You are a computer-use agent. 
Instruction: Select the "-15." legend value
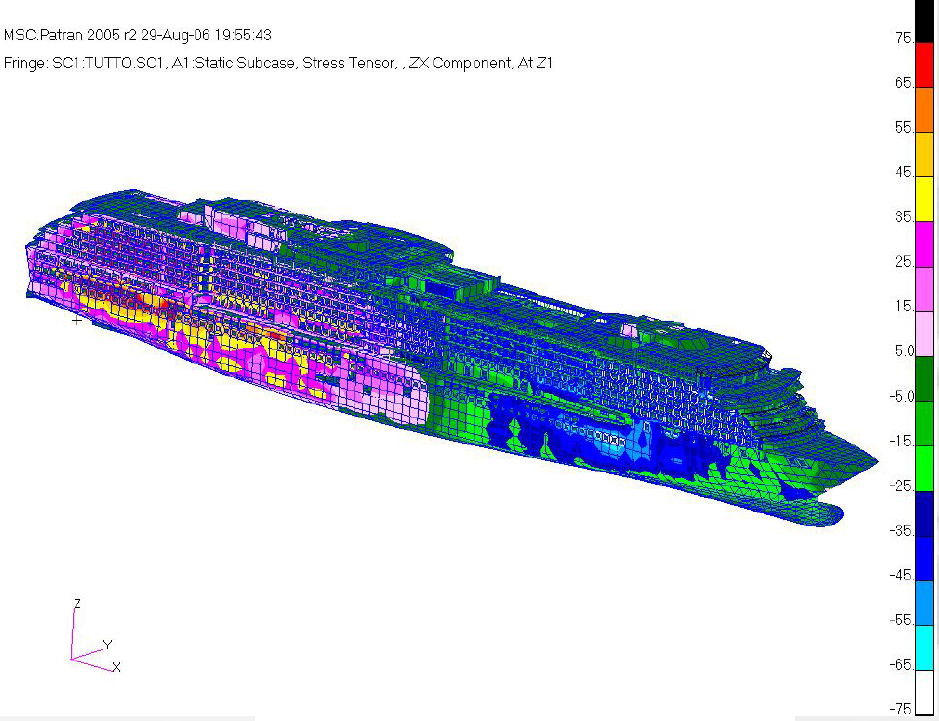[902, 441]
